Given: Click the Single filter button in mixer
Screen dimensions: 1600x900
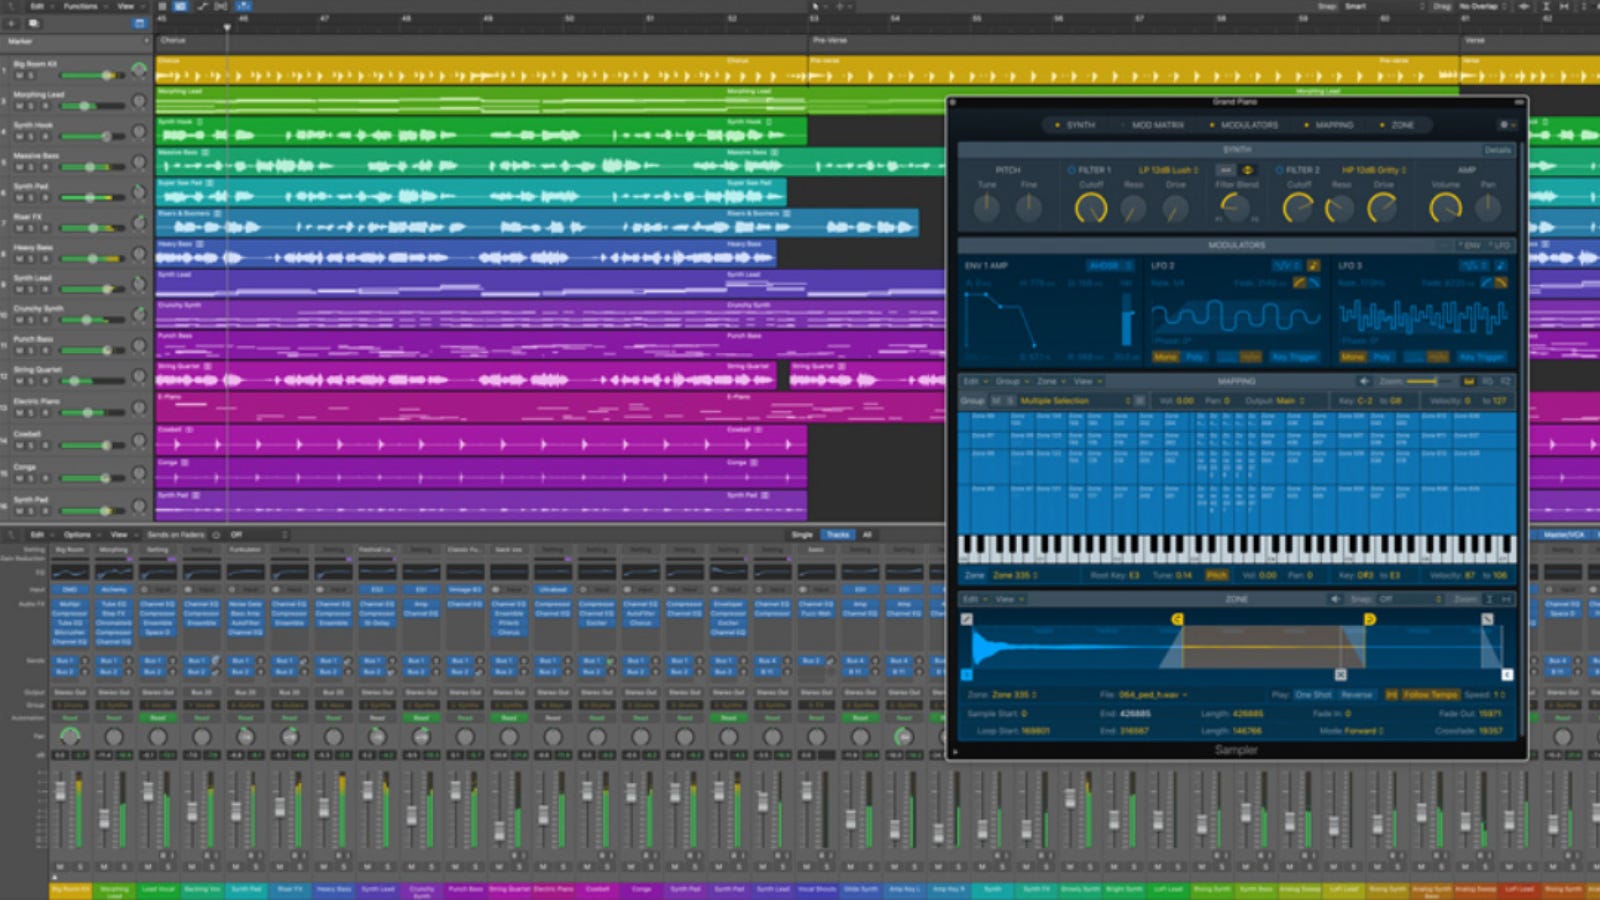Looking at the screenshot, I should tap(802, 535).
